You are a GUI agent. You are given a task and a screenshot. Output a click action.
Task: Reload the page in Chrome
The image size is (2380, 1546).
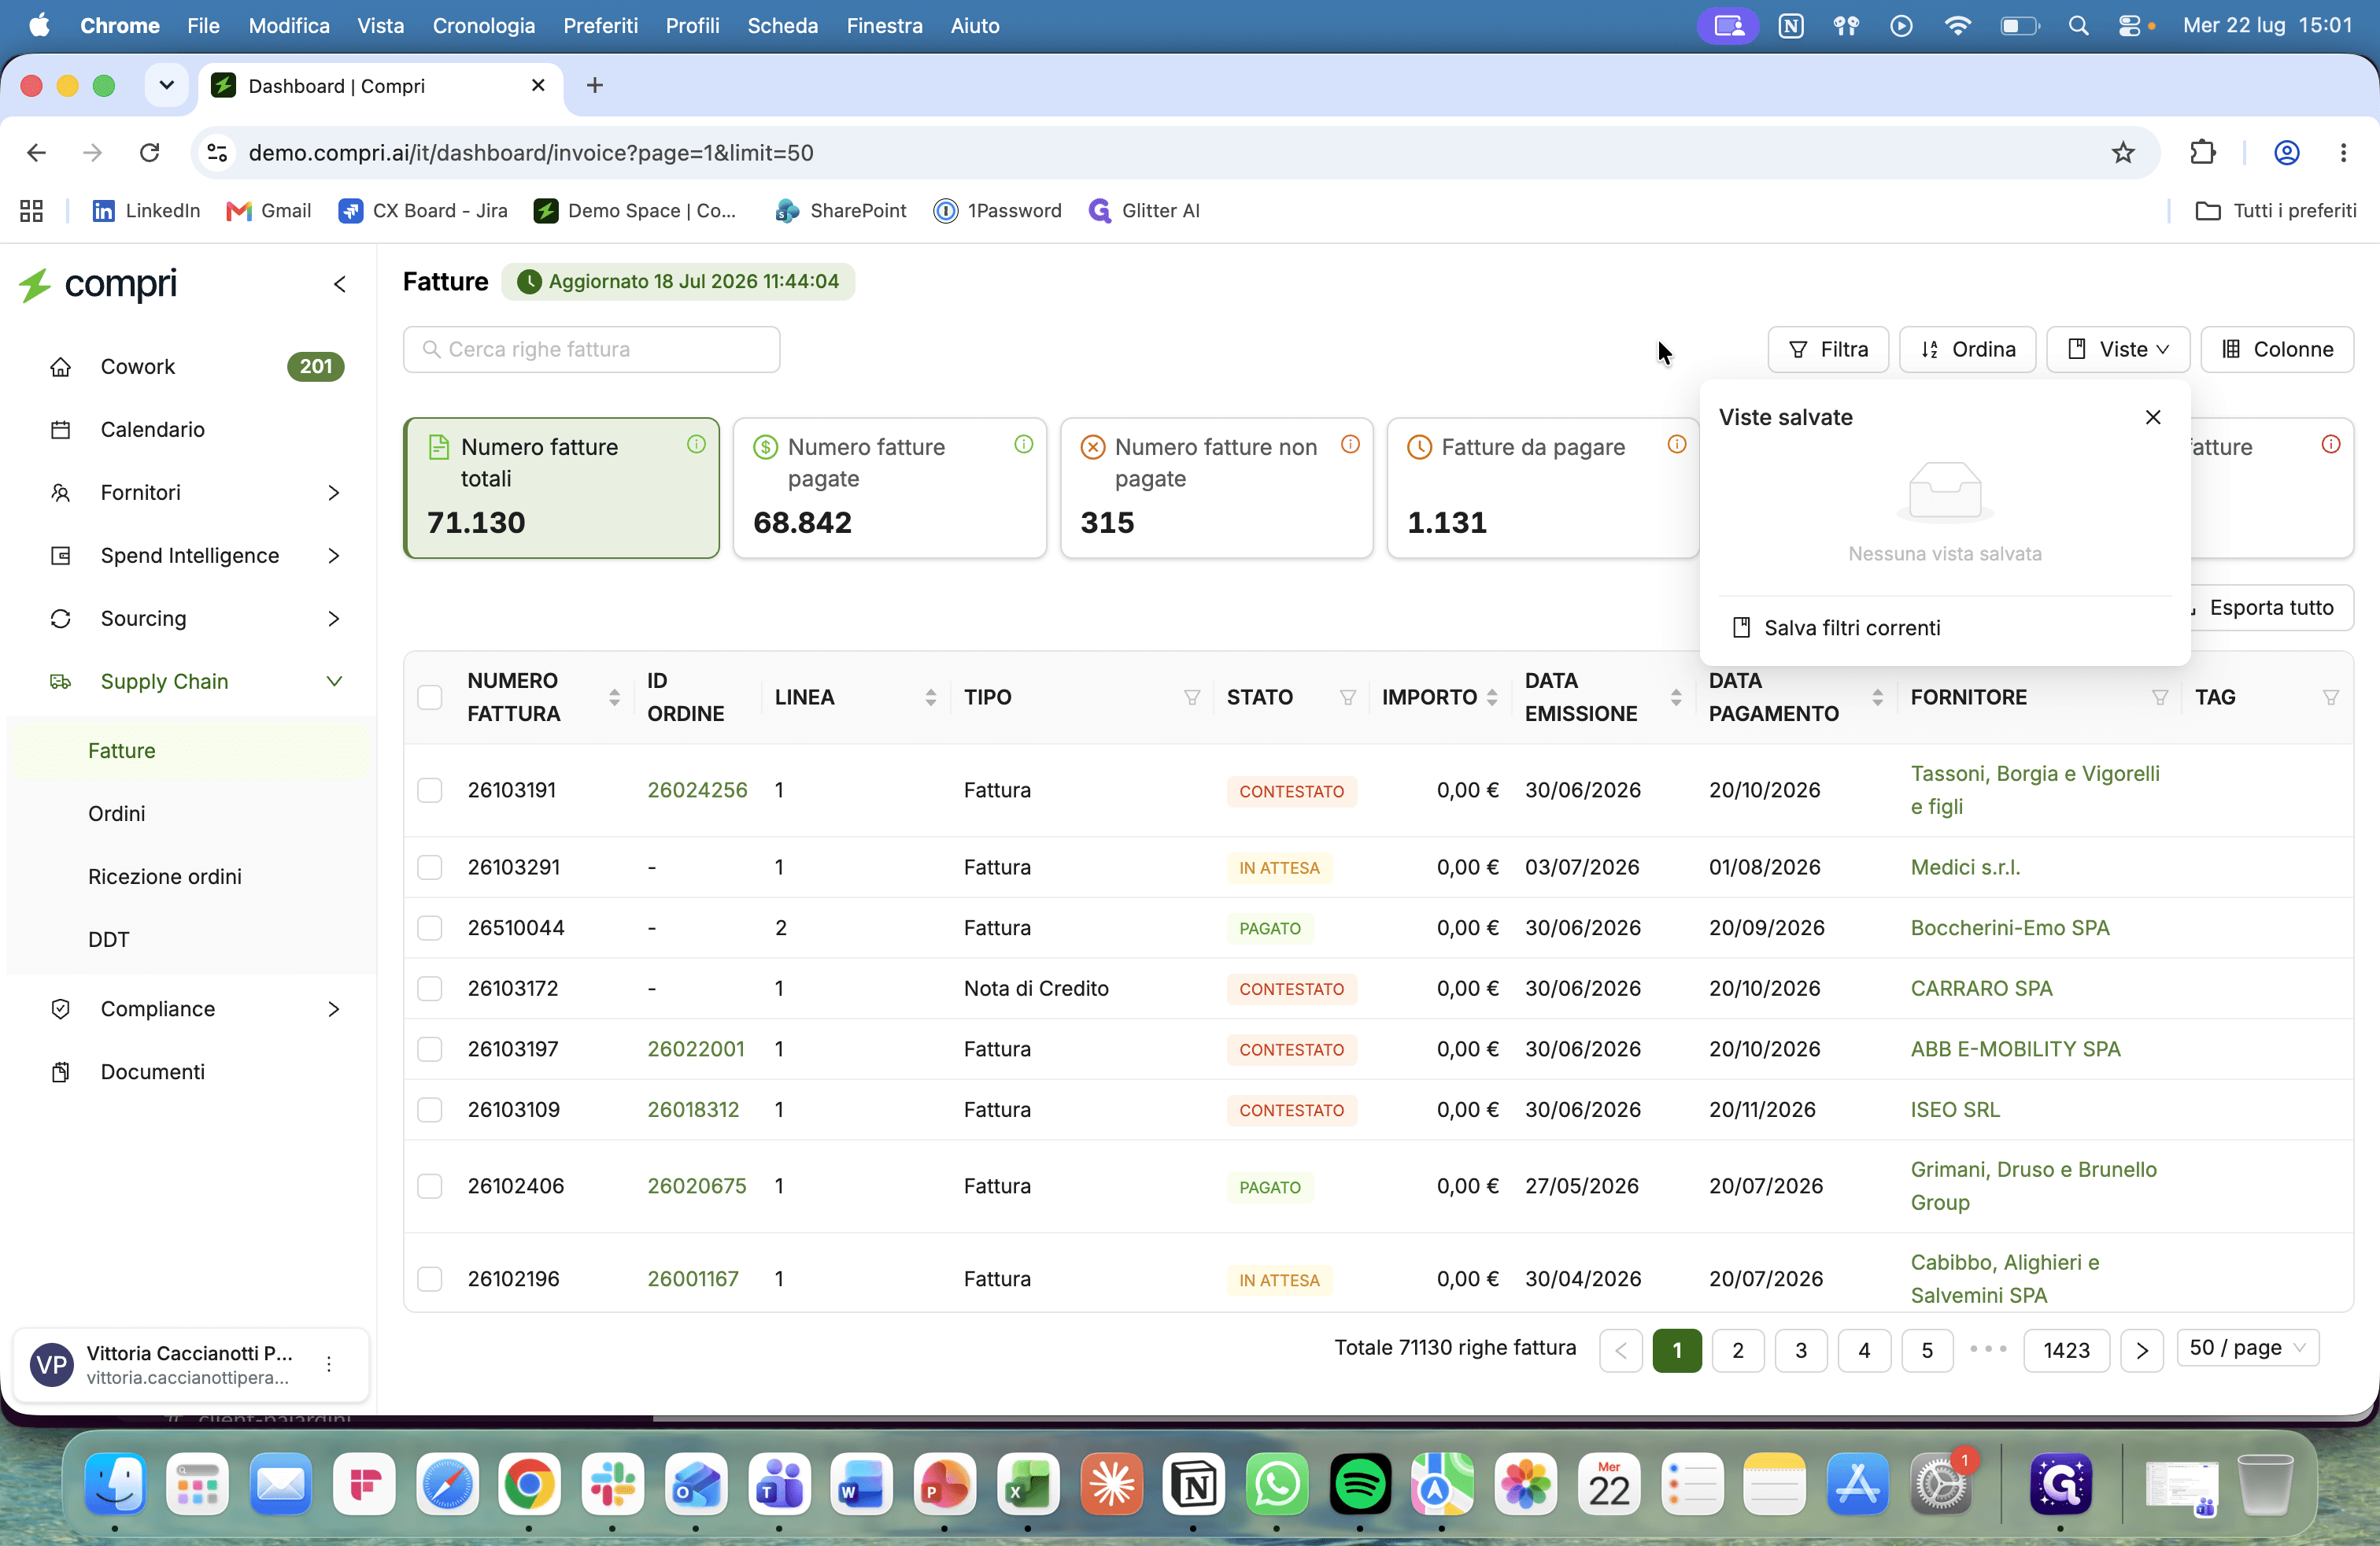(150, 153)
